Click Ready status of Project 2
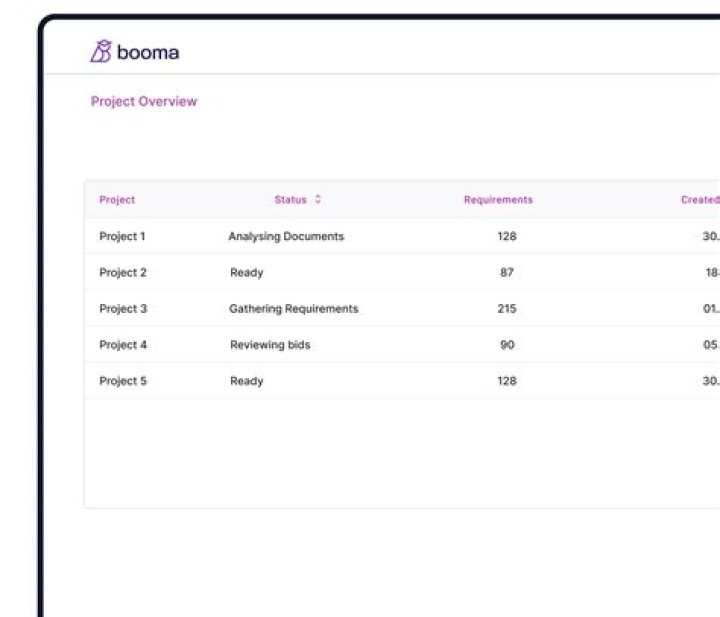This screenshot has height=617, width=720. click(x=246, y=273)
